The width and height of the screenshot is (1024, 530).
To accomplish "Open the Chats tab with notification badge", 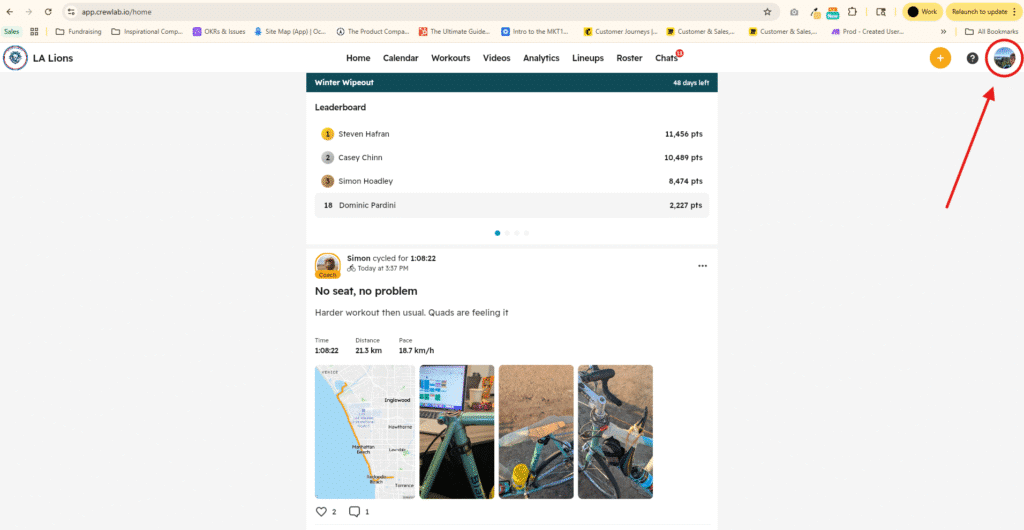I will 666,58.
